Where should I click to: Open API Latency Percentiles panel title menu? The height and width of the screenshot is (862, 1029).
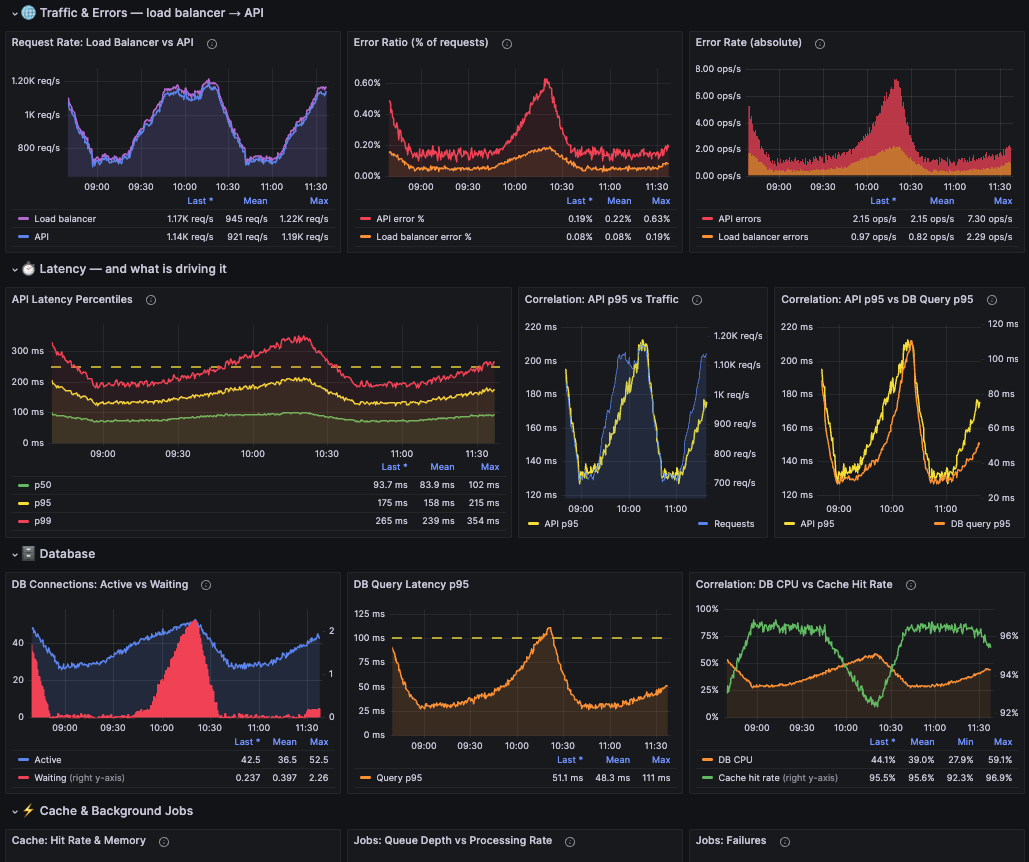(x=72, y=299)
